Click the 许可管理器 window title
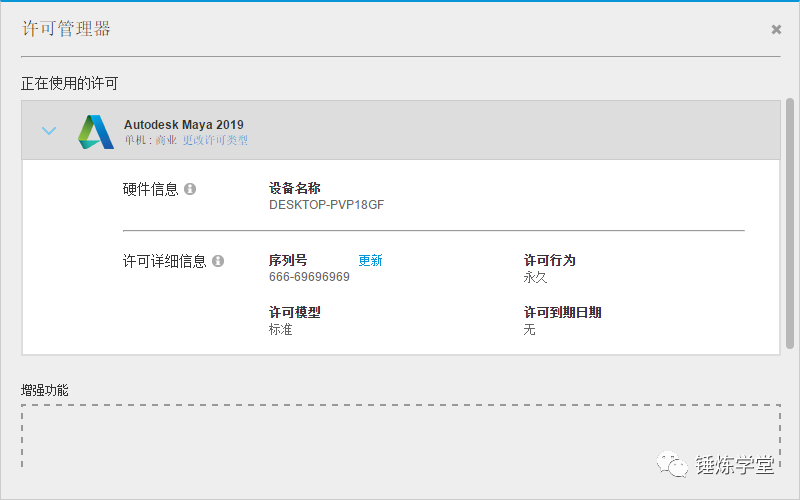800x500 pixels. point(66,29)
